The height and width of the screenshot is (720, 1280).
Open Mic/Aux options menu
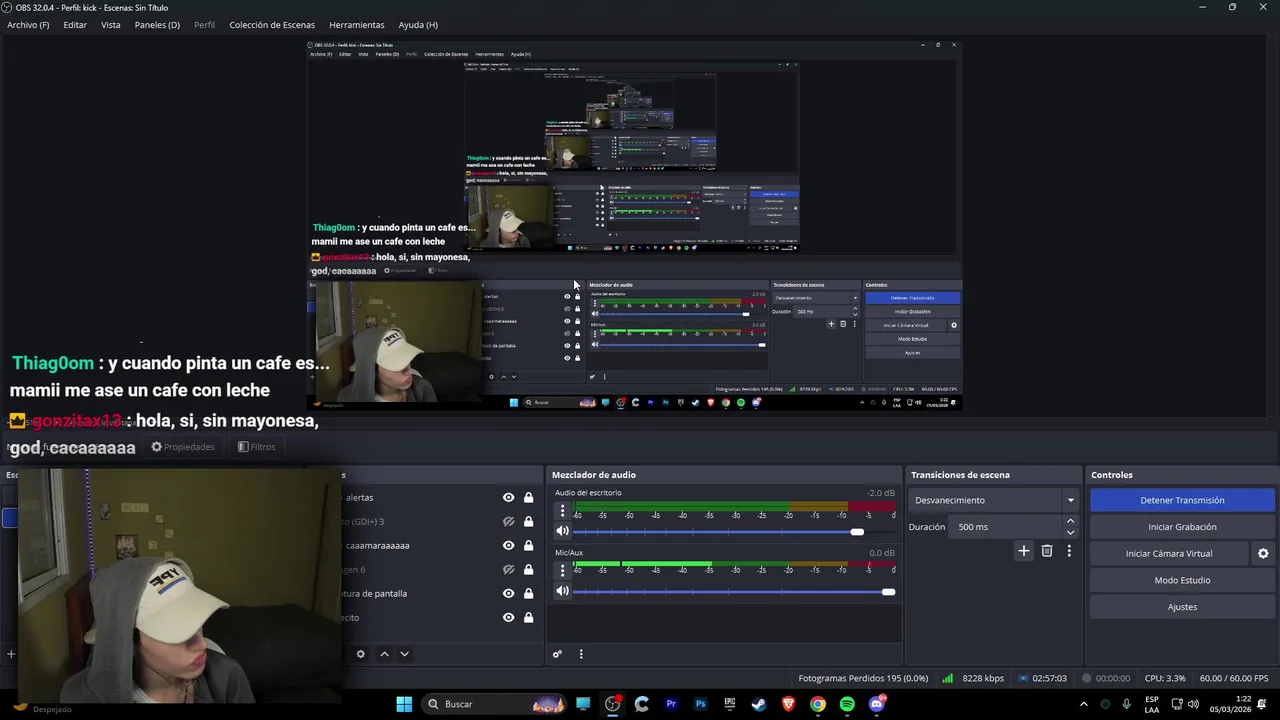[x=562, y=570]
